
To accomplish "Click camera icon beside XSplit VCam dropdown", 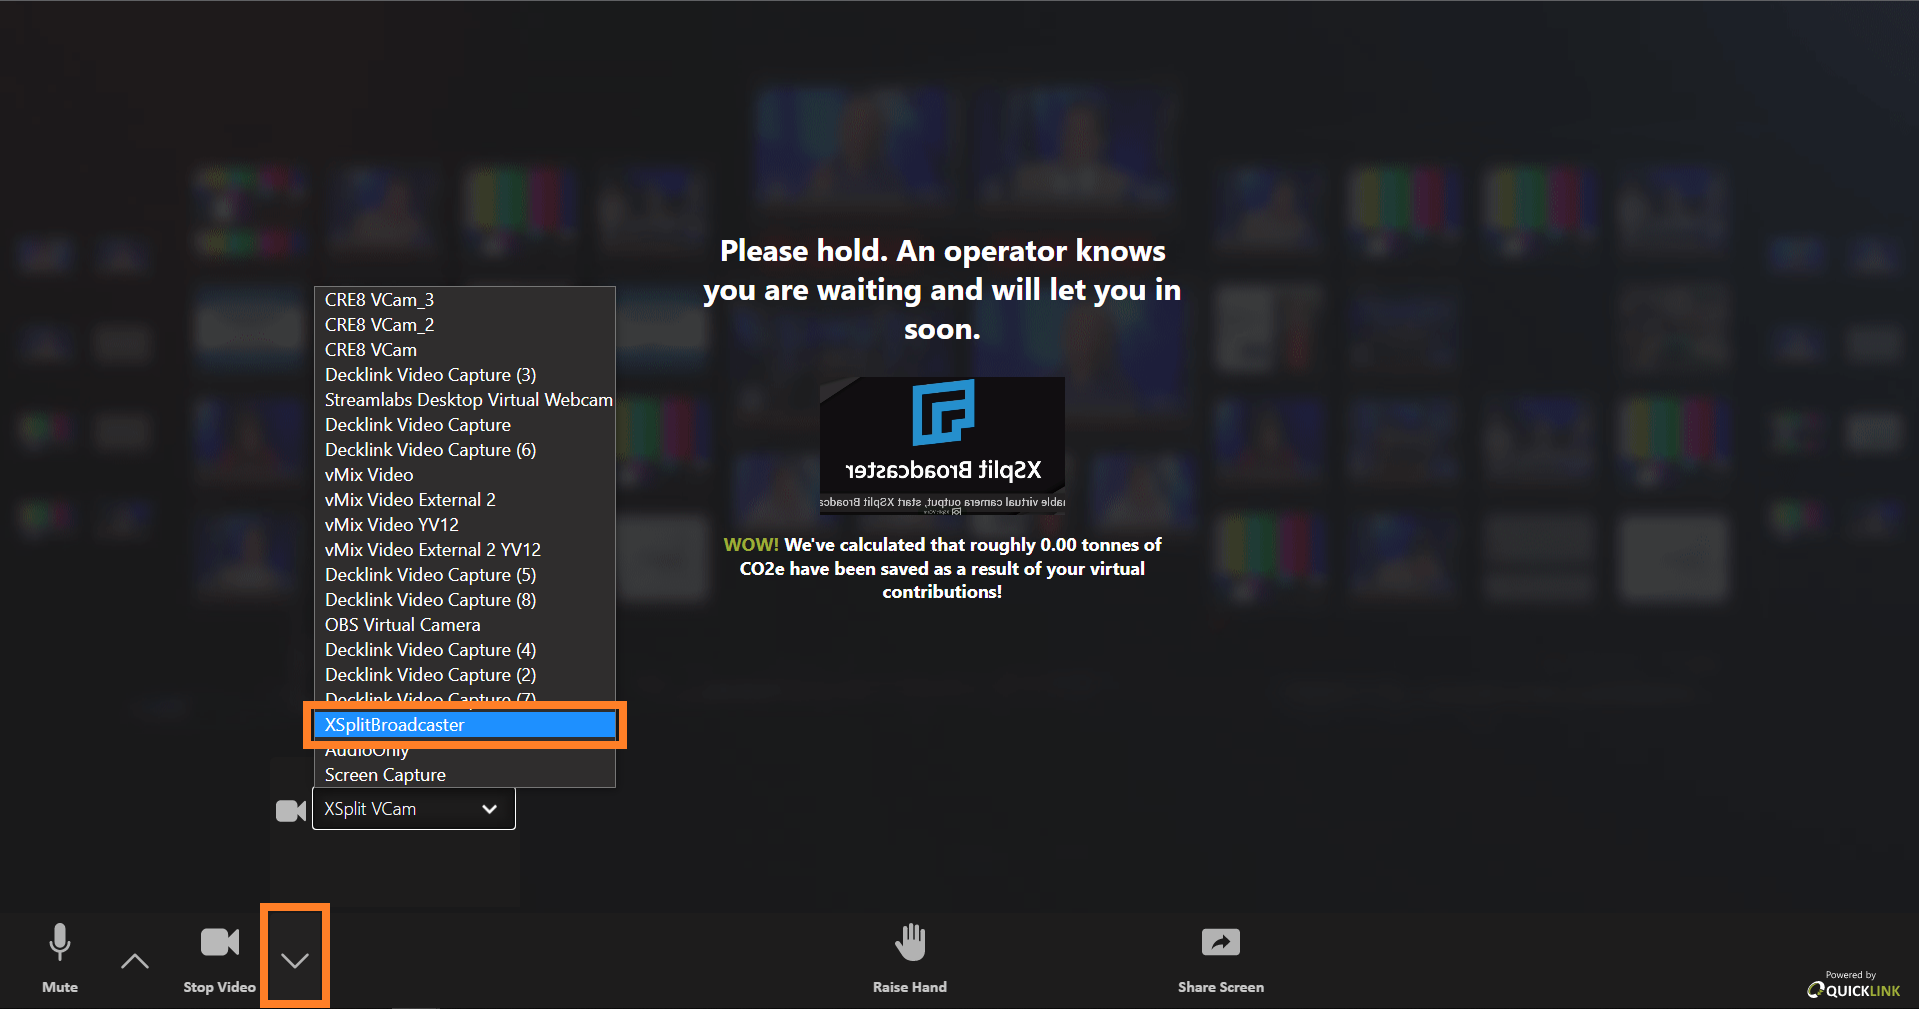I will (291, 810).
